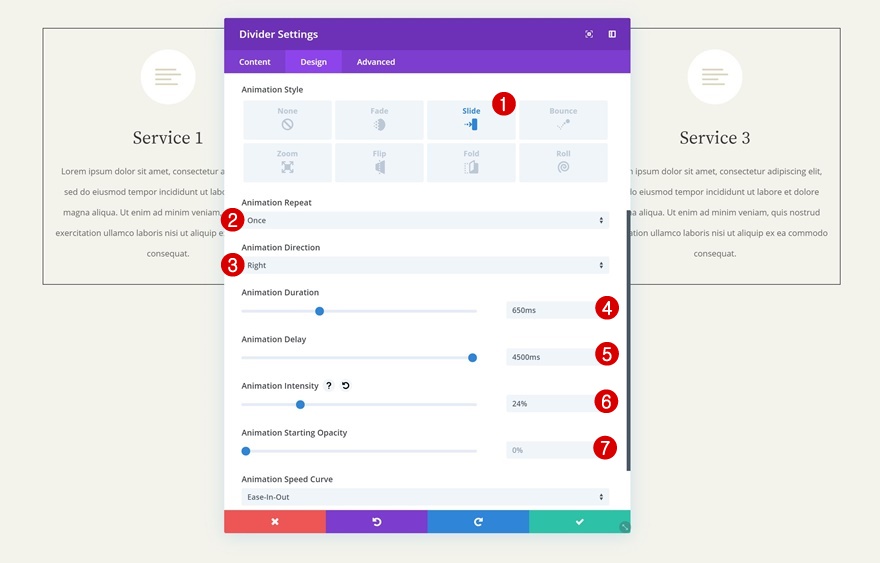Open the Animation Speed Curve dropdown

(x=425, y=497)
